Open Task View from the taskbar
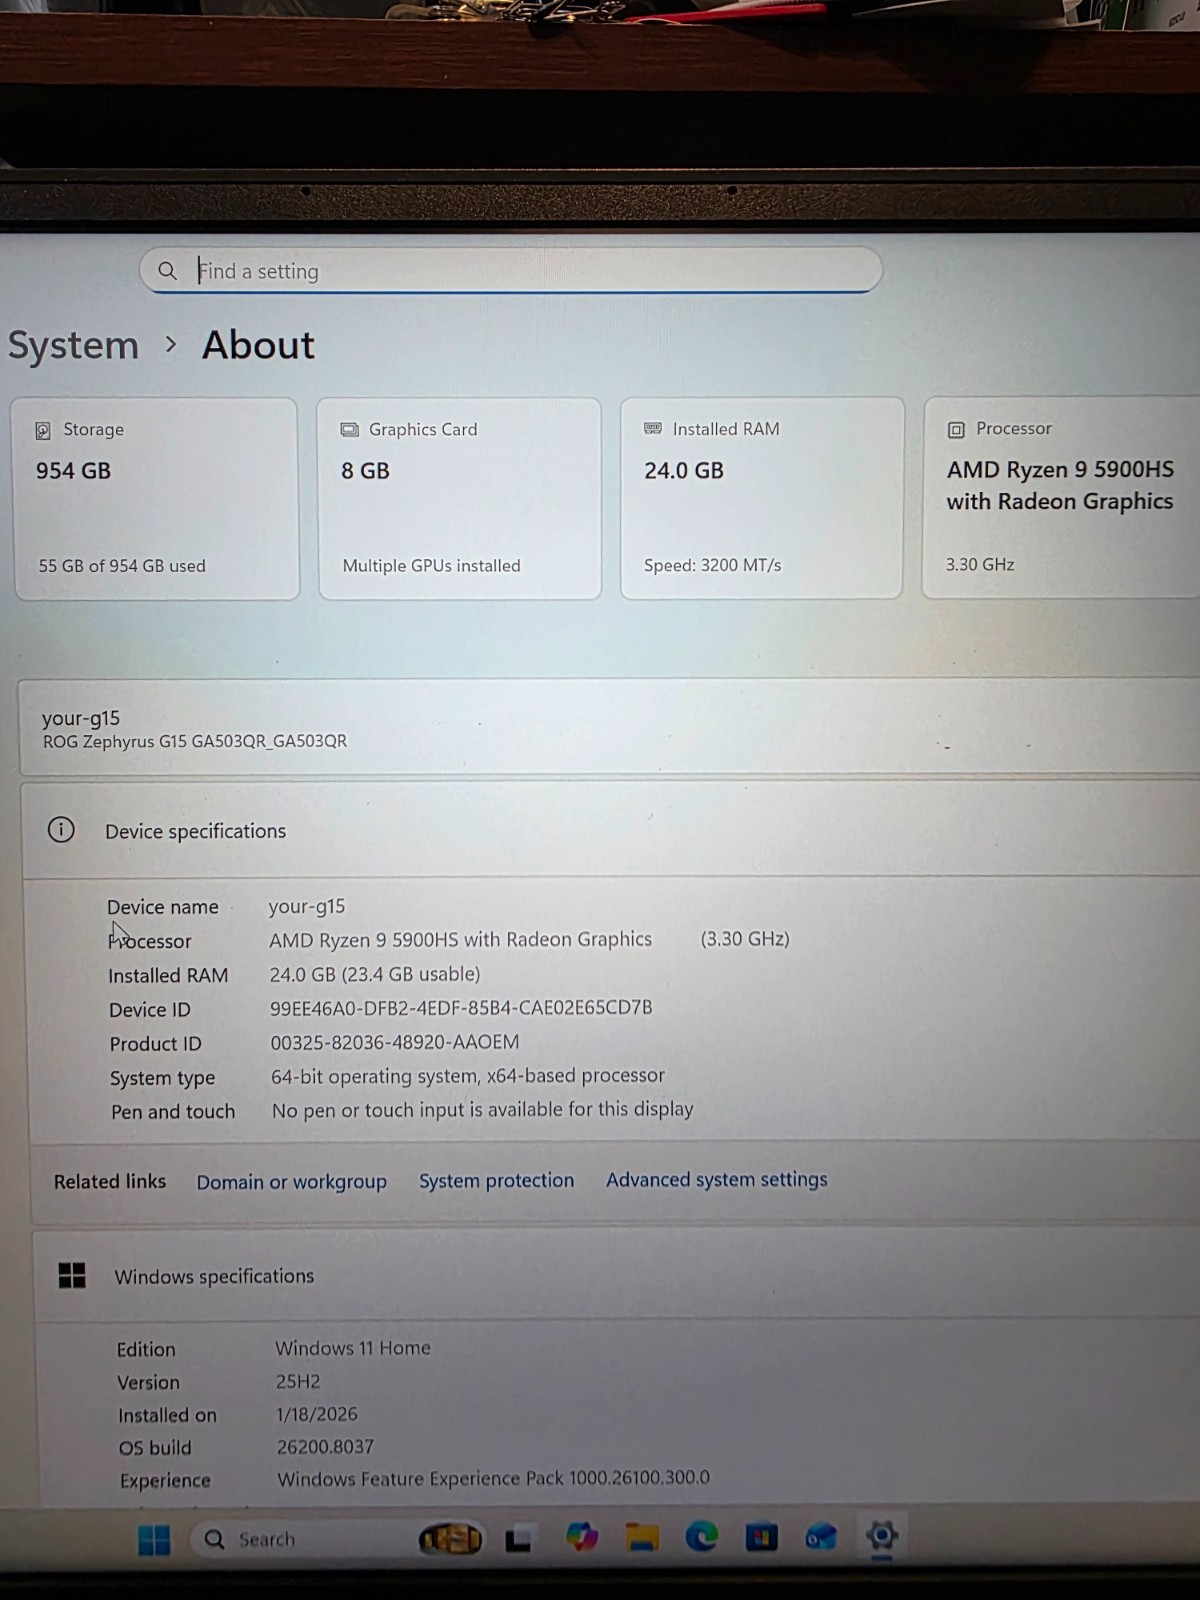Viewport: 1200px width, 1600px height. point(518,1540)
